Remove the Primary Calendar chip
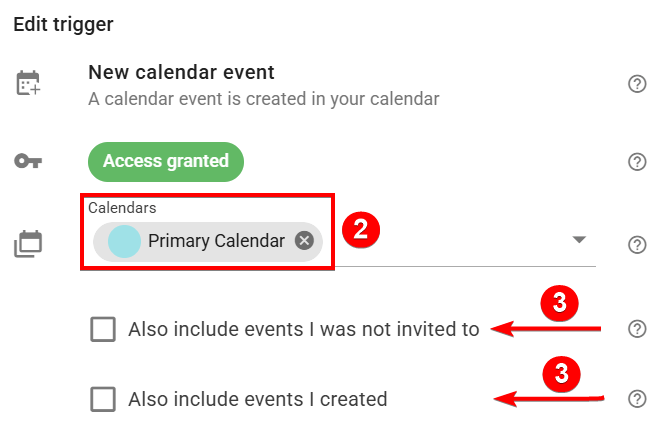 (304, 241)
